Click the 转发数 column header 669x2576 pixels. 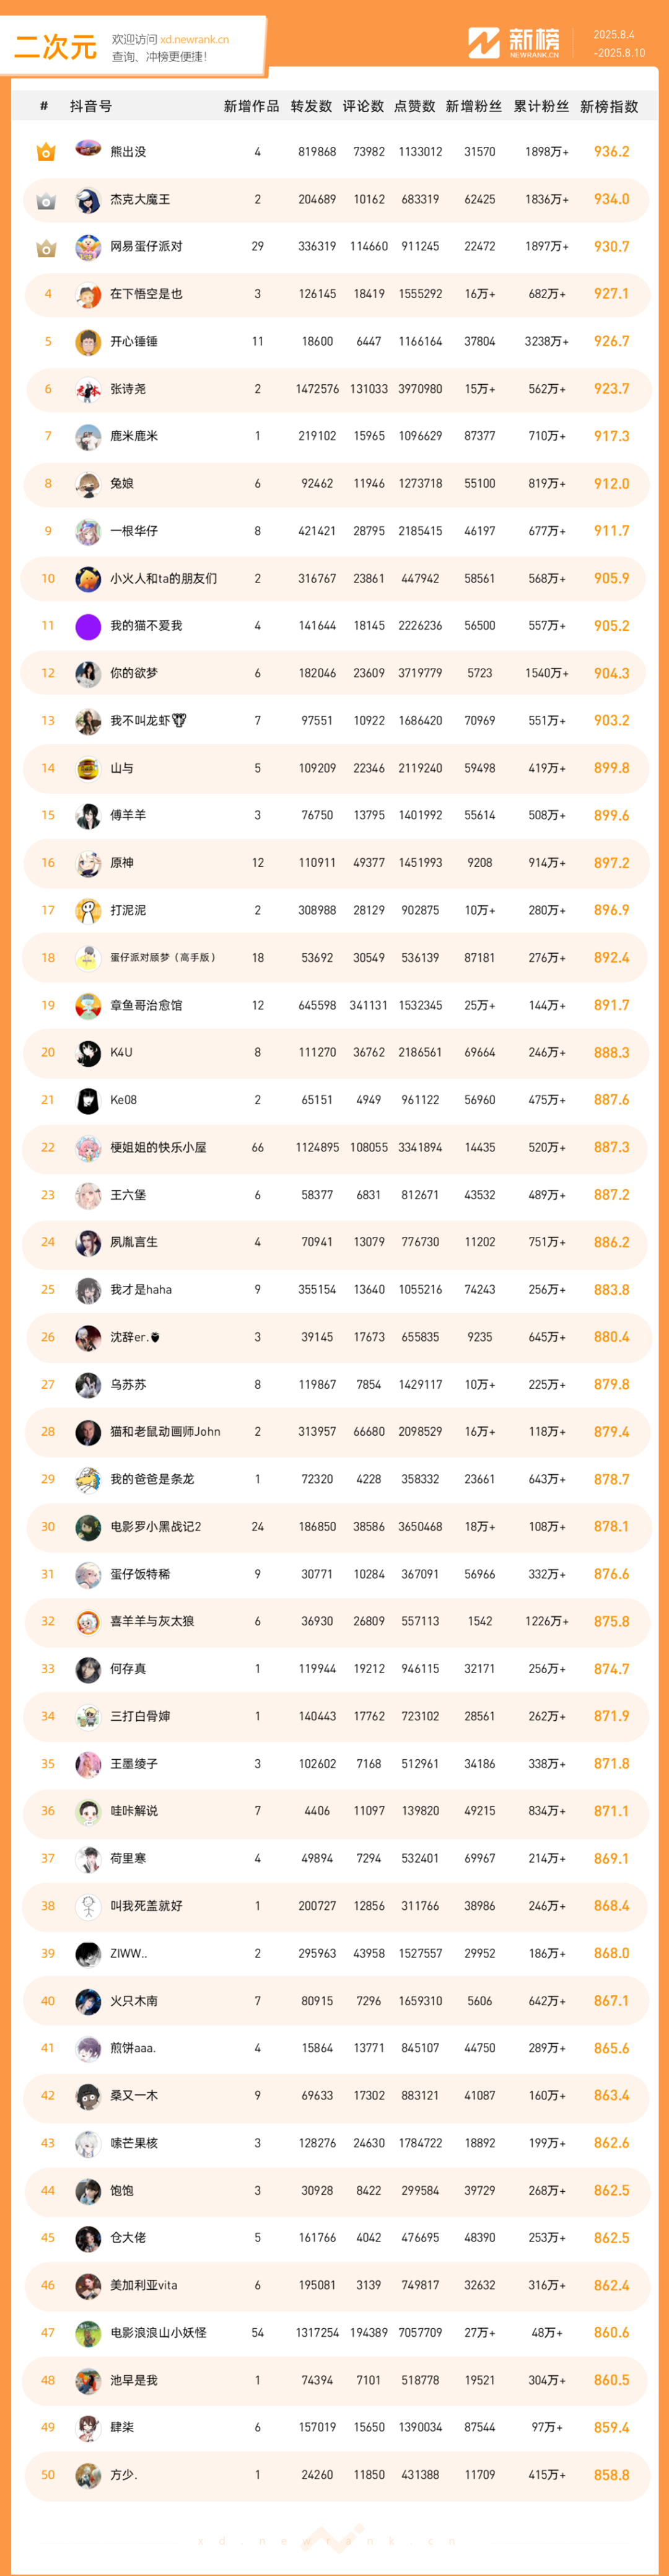311,106
